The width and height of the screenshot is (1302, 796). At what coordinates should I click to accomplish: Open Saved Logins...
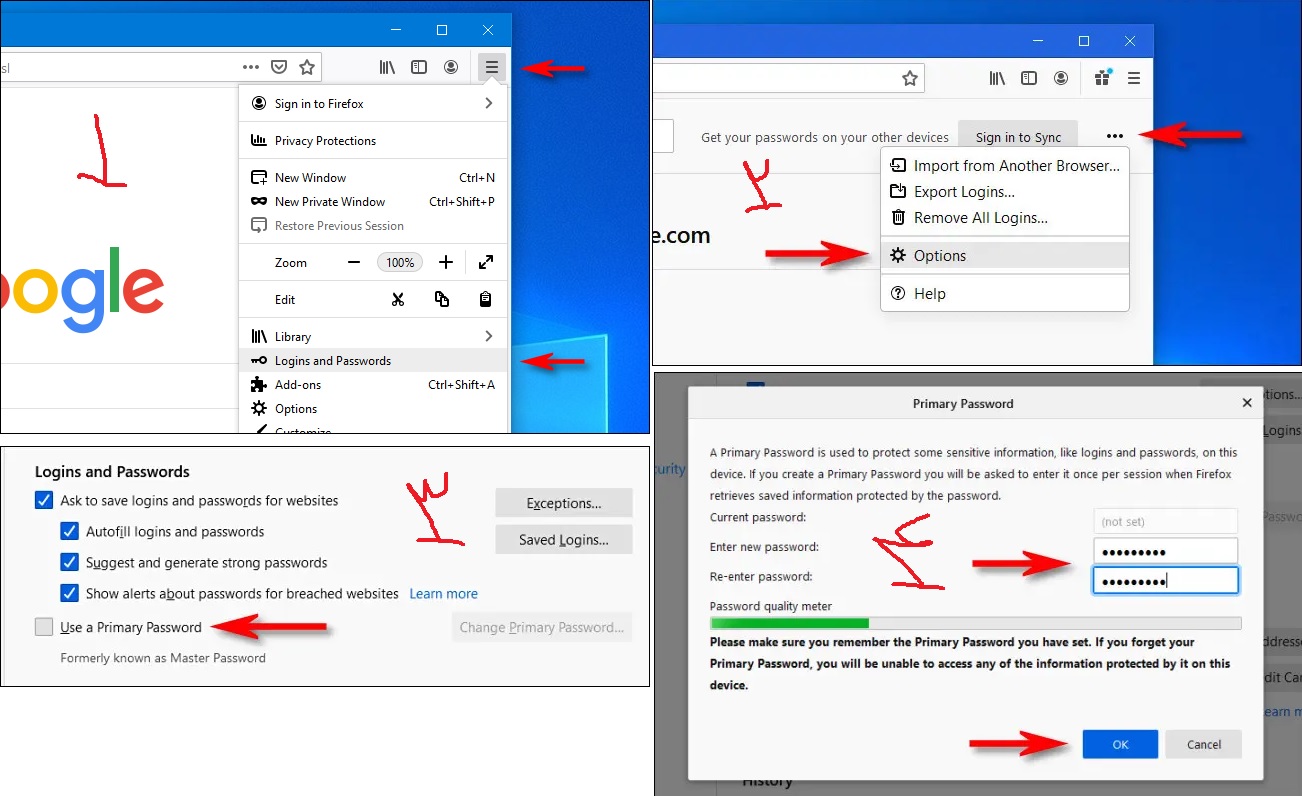(564, 540)
